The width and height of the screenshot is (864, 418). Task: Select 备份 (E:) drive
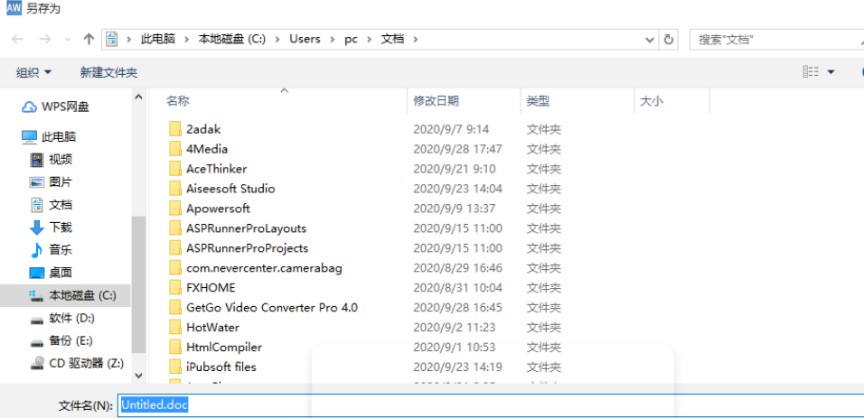tap(61, 341)
